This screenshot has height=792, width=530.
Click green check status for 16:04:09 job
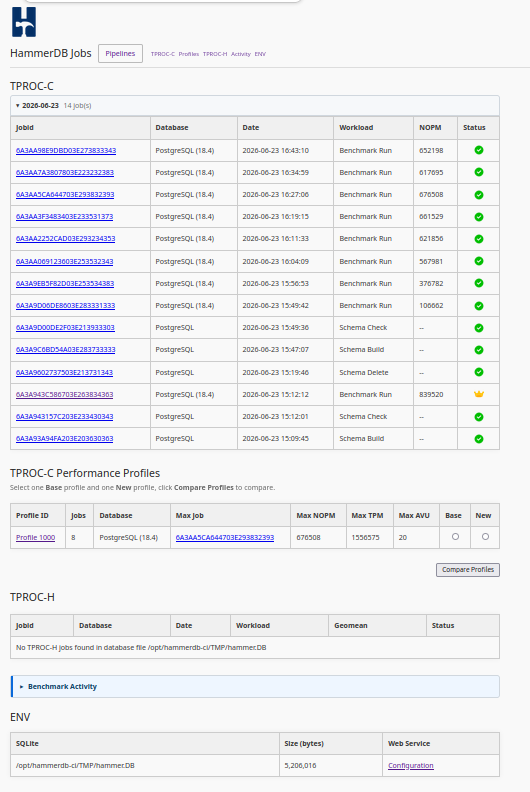[478, 261]
